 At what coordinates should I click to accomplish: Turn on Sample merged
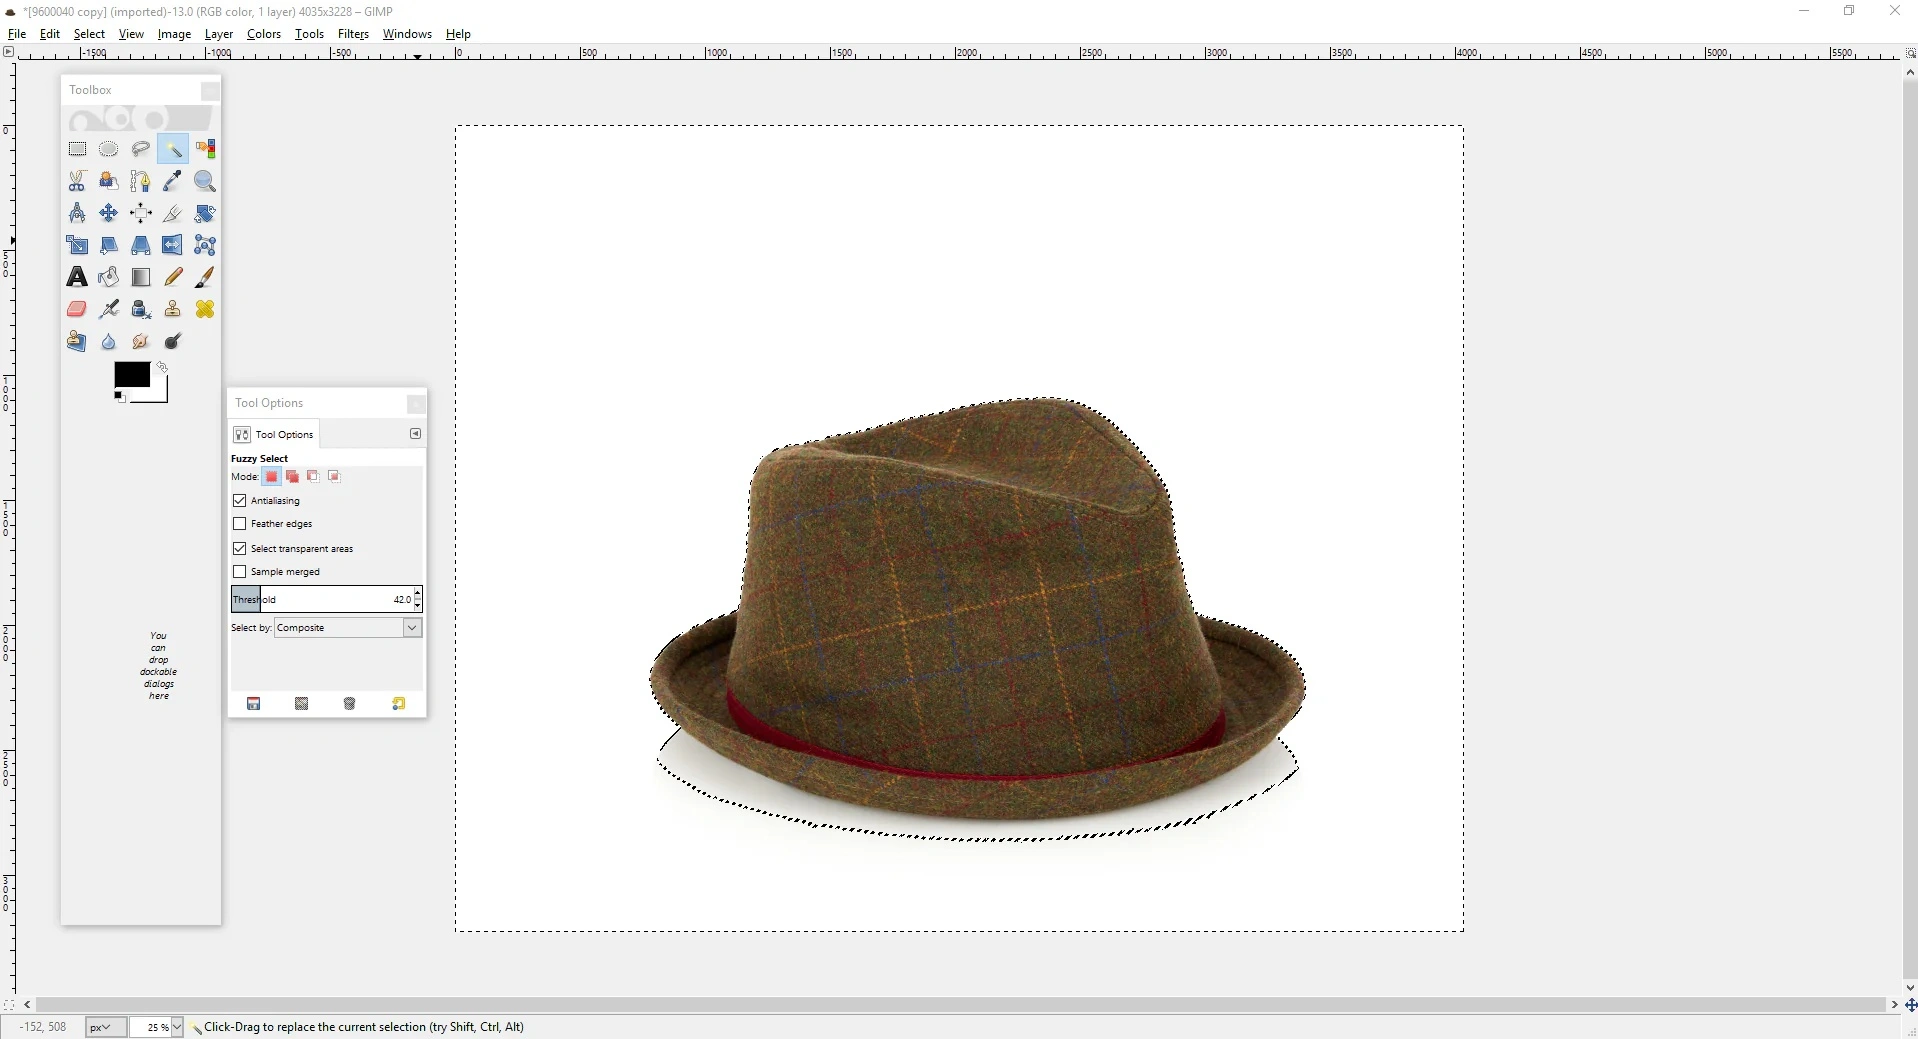tap(239, 571)
